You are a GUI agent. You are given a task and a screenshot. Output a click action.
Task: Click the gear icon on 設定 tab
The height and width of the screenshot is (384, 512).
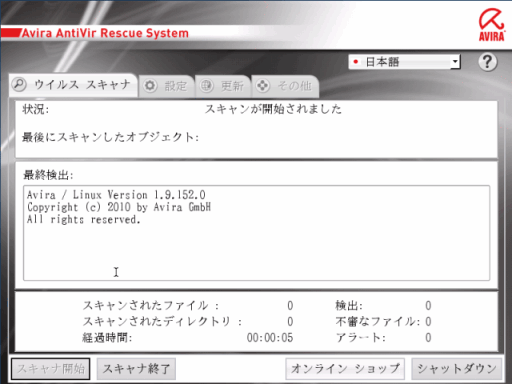[150, 86]
